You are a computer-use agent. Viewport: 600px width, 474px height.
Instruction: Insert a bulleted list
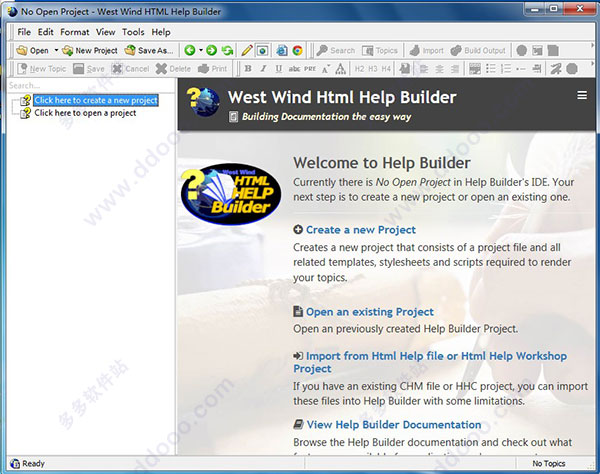[x=491, y=68]
